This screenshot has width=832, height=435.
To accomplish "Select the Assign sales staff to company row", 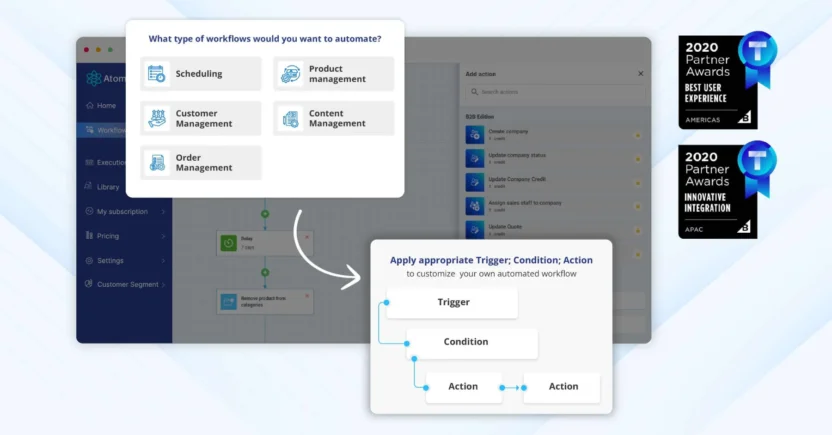I will pos(555,206).
